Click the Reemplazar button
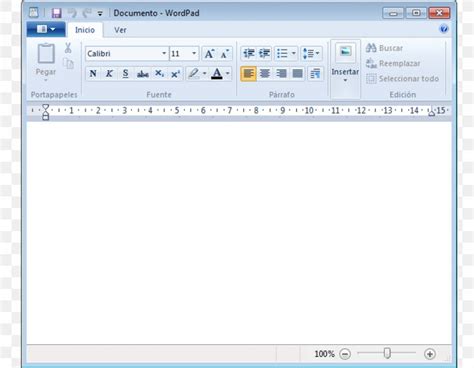Viewport: 474px width, 368px height. coord(393,63)
